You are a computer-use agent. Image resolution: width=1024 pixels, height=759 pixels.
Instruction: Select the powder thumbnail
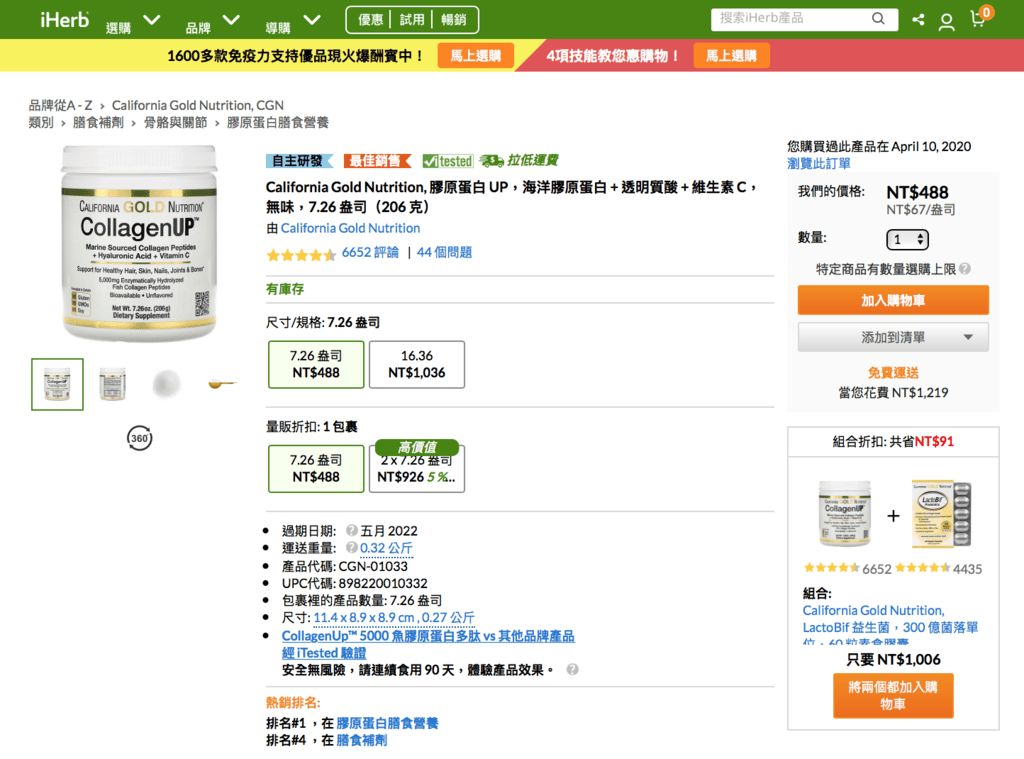click(167, 384)
